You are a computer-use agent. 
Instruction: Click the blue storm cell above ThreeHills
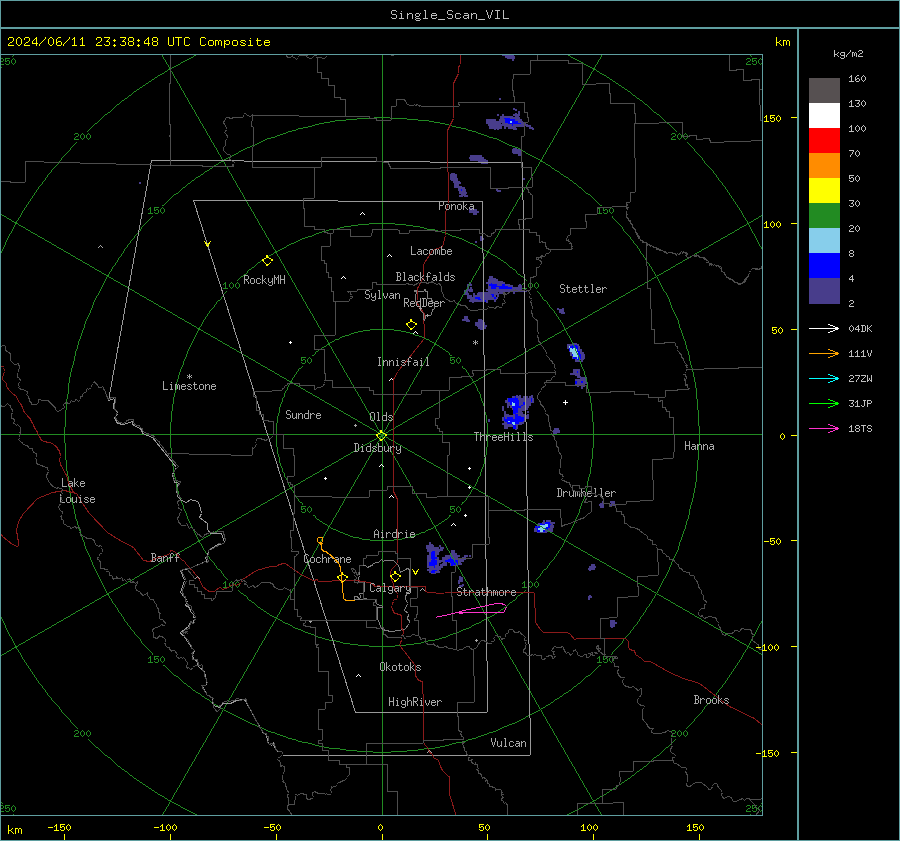[x=517, y=411]
